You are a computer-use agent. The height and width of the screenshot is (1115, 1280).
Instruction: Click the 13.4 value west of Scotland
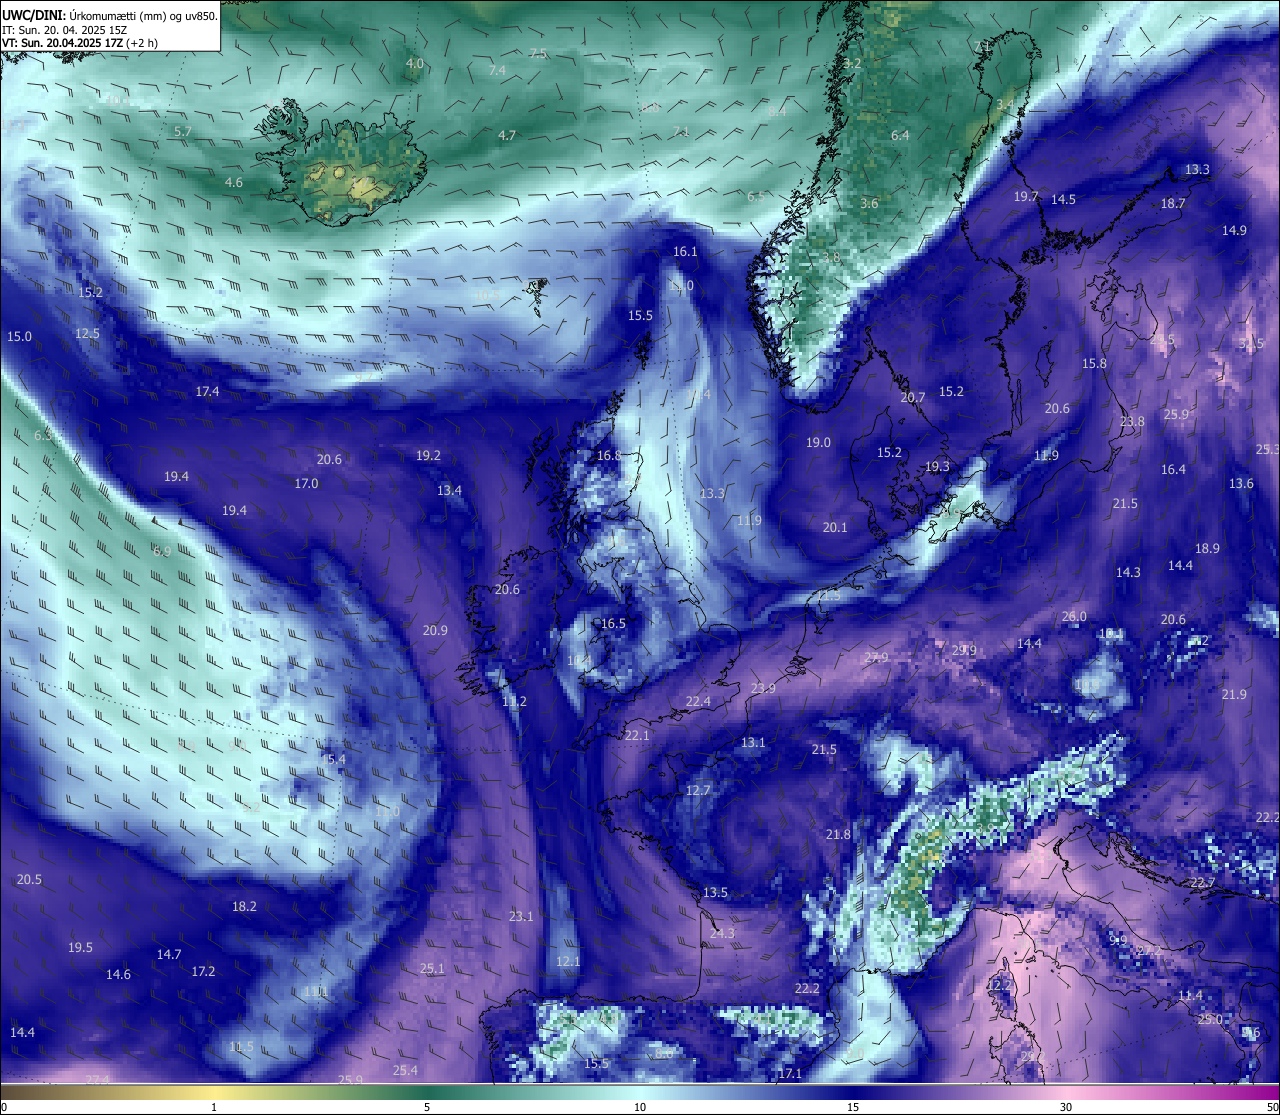tap(449, 491)
